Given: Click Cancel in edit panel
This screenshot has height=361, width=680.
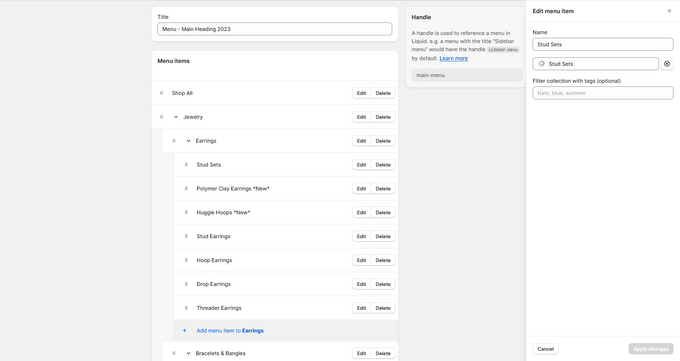Looking at the screenshot, I should pyautogui.click(x=545, y=349).
